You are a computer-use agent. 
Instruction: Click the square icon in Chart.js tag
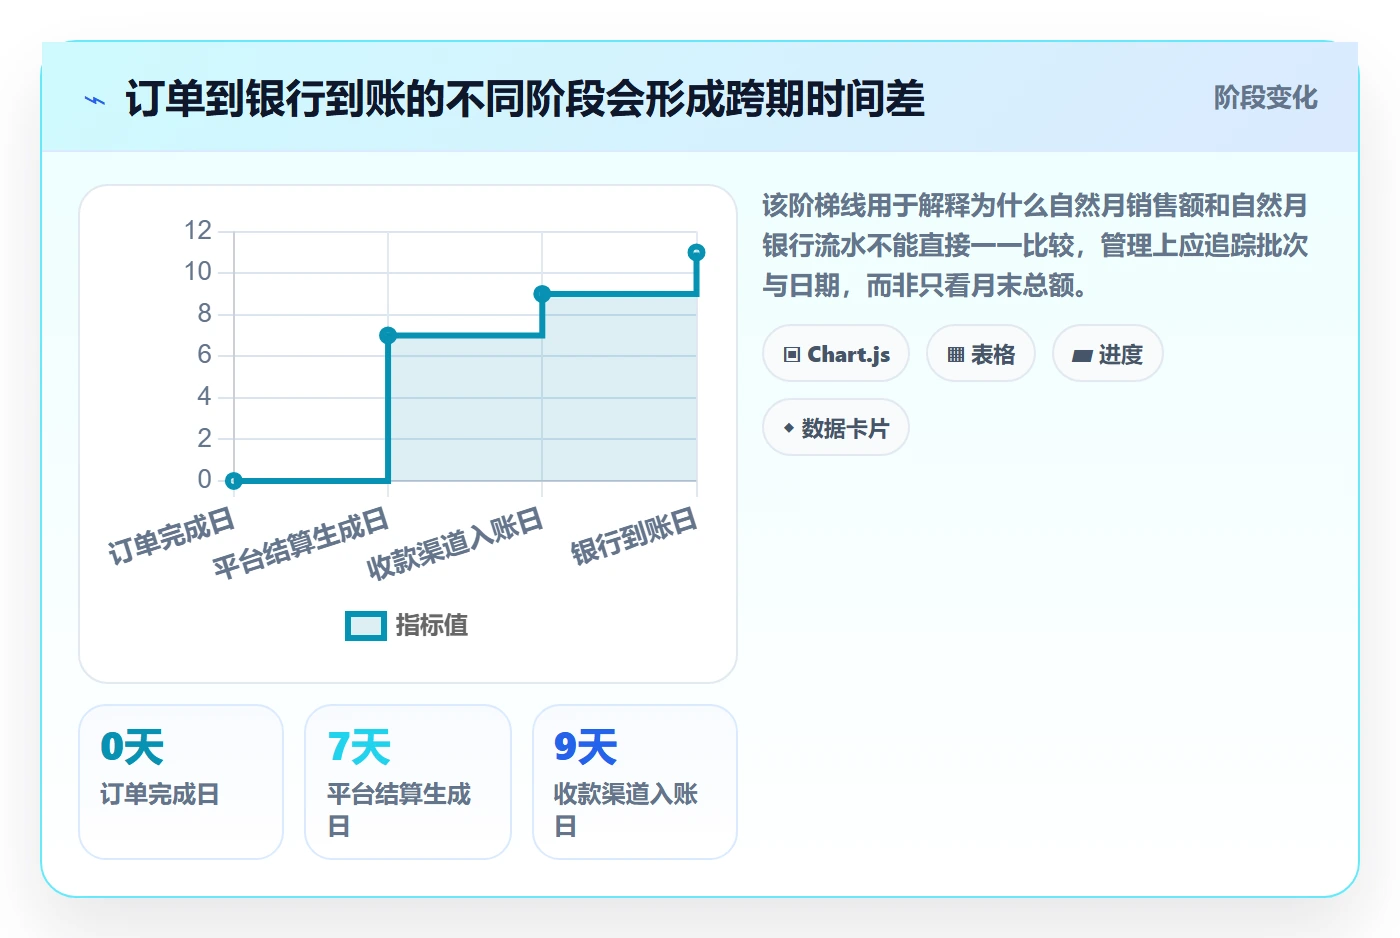(792, 354)
